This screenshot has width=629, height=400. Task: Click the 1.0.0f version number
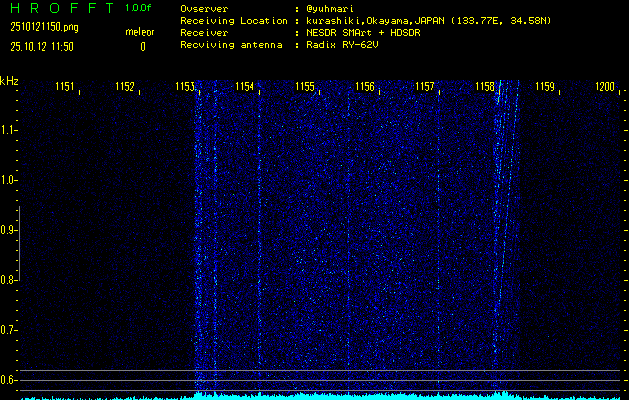pyautogui.click(x=140, y=8)
